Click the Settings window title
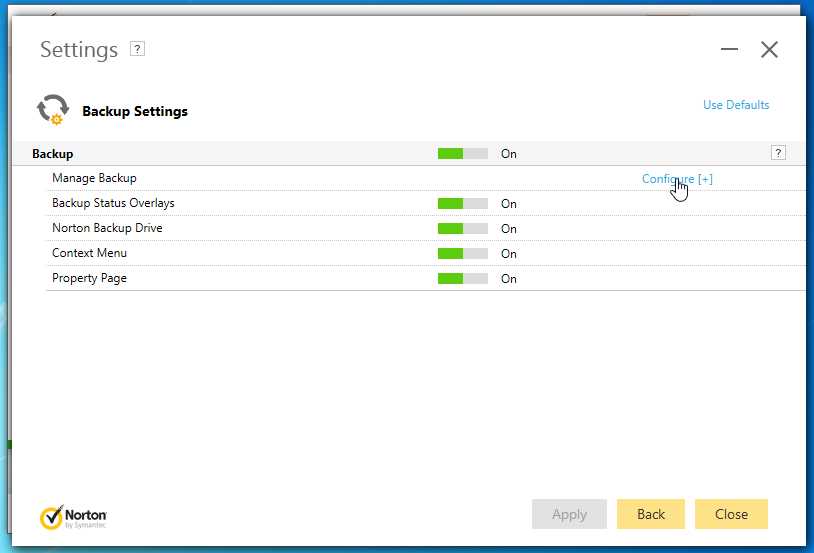This screenshot has width=814, height=553. [79, 50]
